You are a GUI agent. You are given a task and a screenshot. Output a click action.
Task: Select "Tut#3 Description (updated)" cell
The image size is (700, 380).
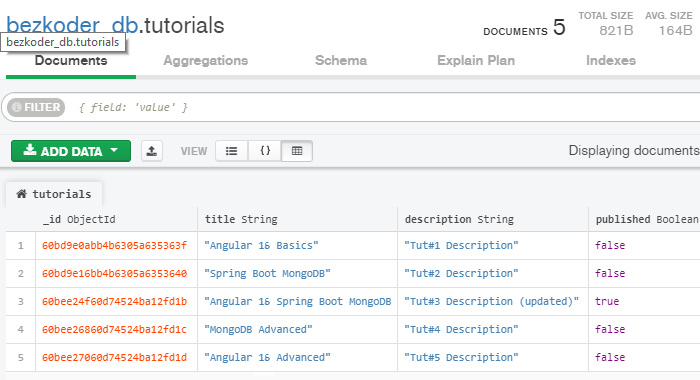pos(493,301)
